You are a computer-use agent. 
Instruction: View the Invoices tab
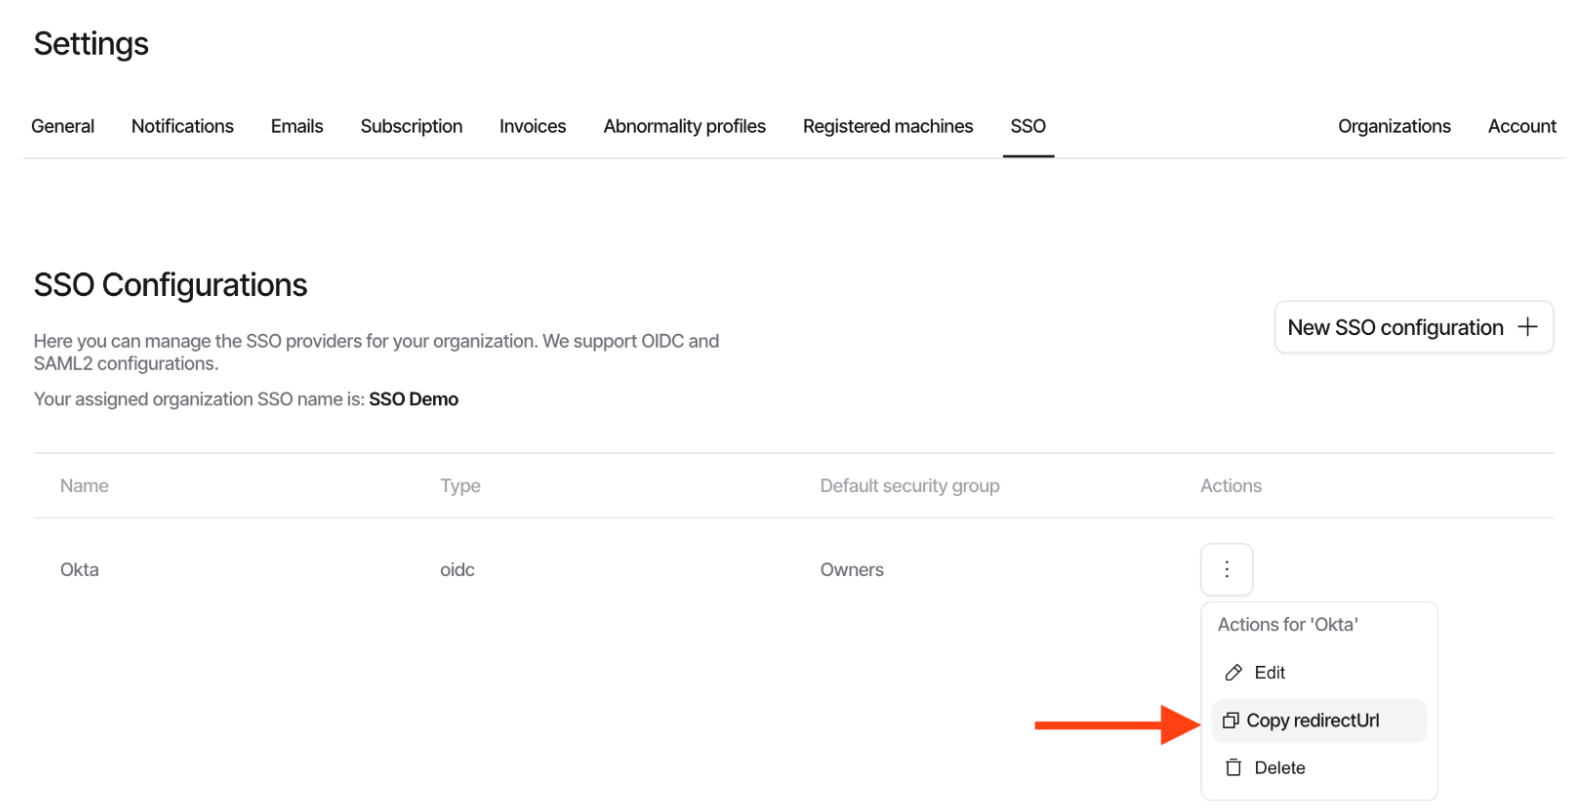click(x=532, y=126)
